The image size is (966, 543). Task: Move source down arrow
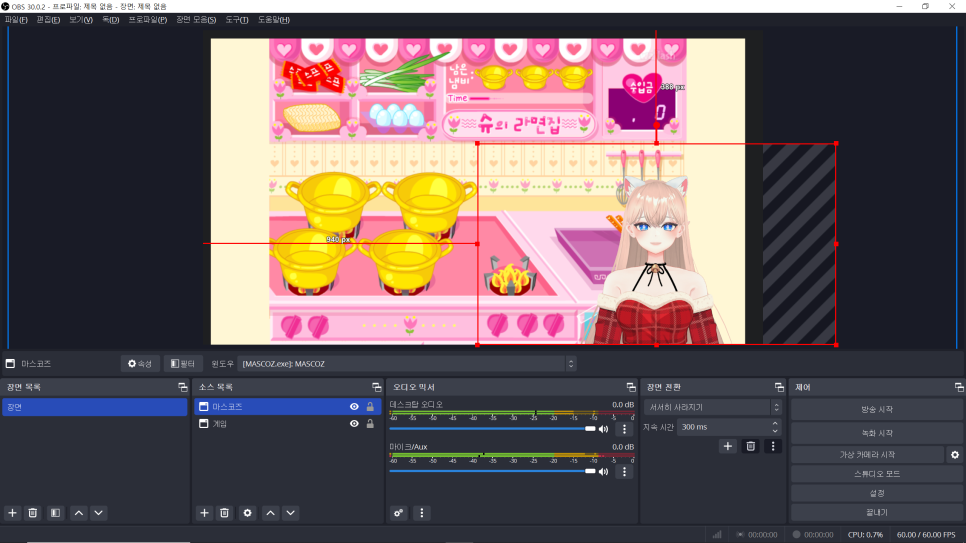coord(291,513)
